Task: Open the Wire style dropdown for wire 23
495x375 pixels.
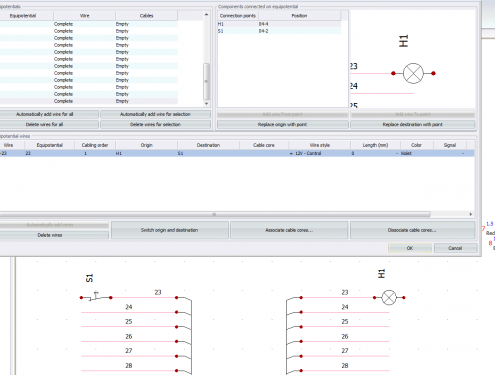Action: pos(291,153)
